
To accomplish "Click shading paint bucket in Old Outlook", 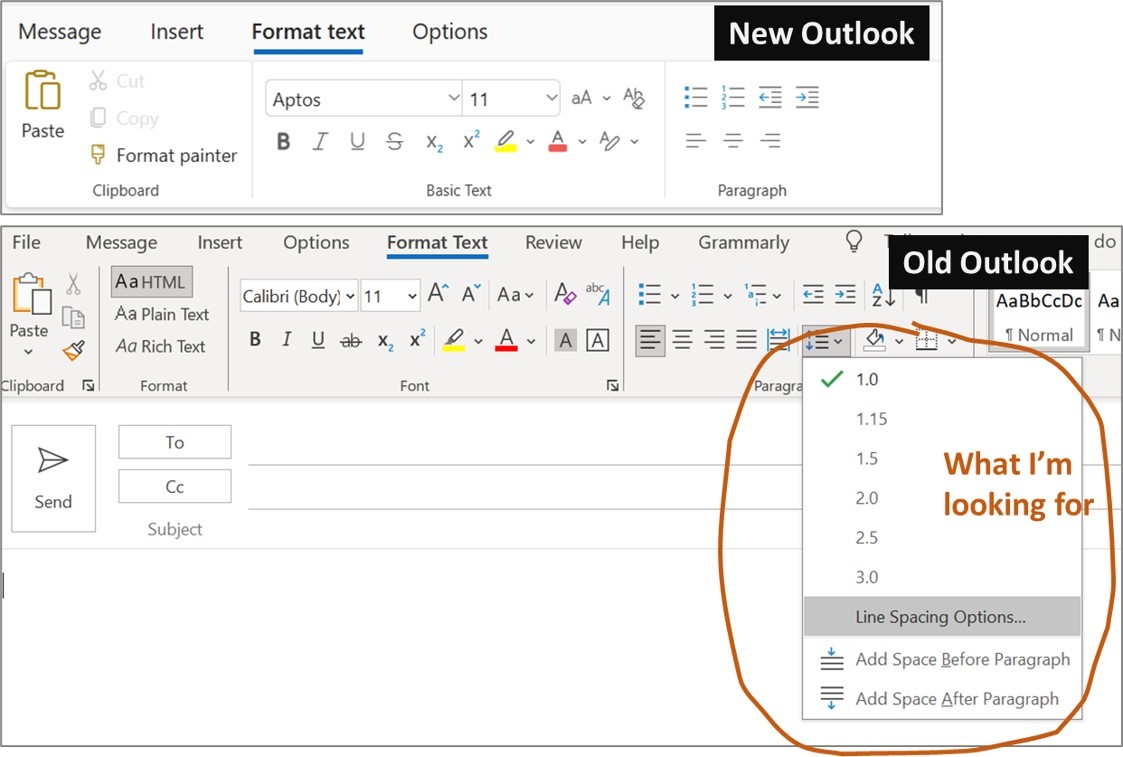I will tap(874, 339).
